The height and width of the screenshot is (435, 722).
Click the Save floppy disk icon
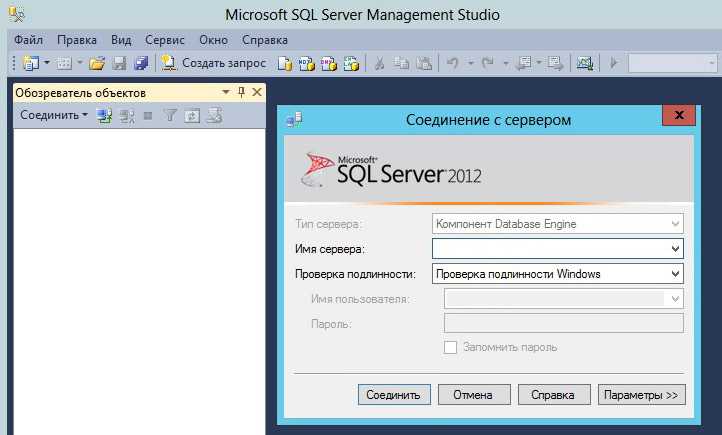119,63
